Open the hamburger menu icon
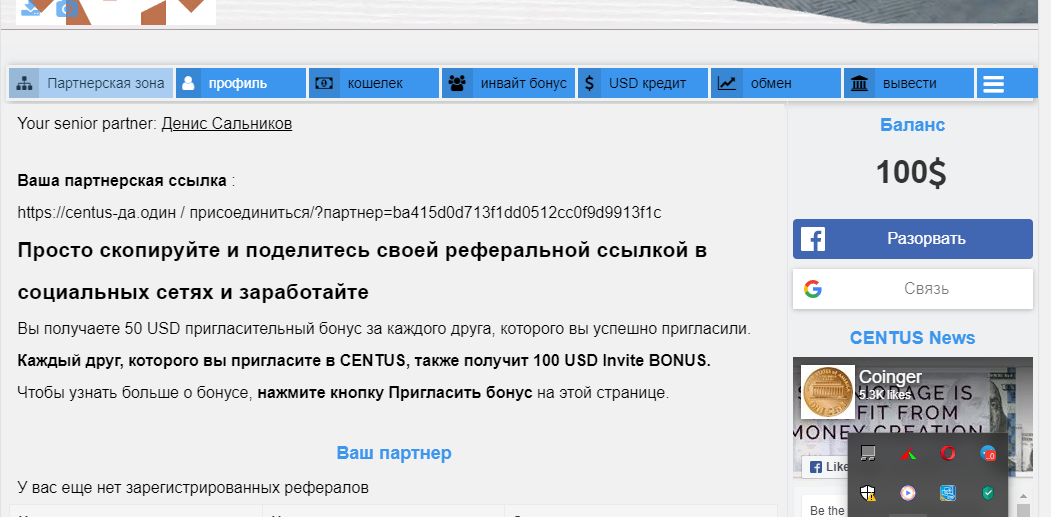 pos(993,83)
